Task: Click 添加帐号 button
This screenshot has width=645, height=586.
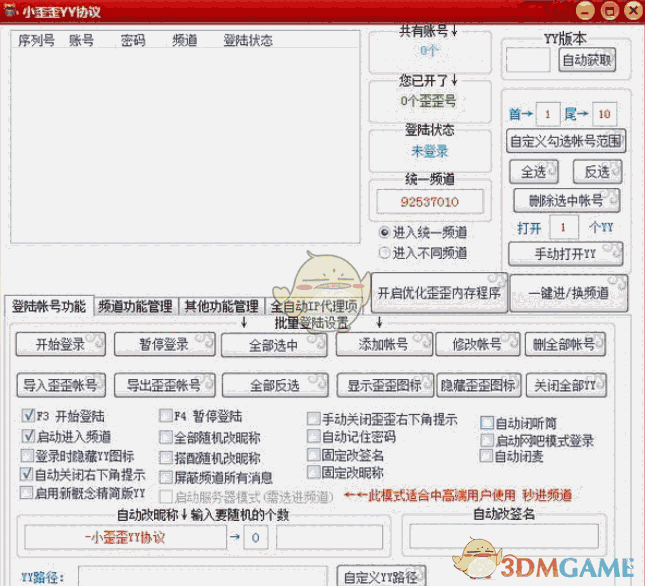Action: coord(384,344)
